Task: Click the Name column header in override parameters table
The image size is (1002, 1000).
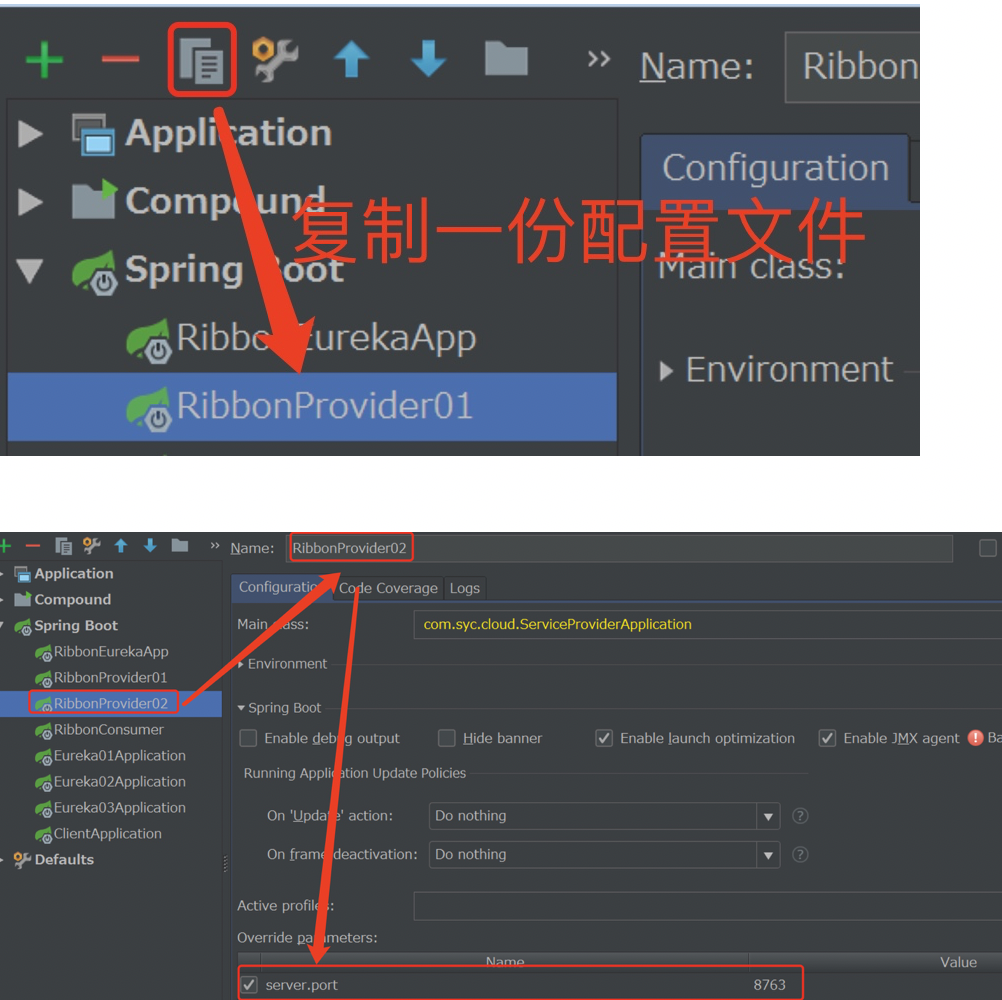Action: [505, 962]
